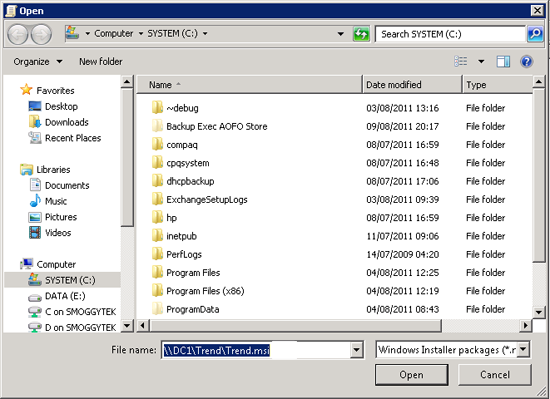Click the compaq folder icon
Screen dimensions: 550x399
[x=157, y=144]
